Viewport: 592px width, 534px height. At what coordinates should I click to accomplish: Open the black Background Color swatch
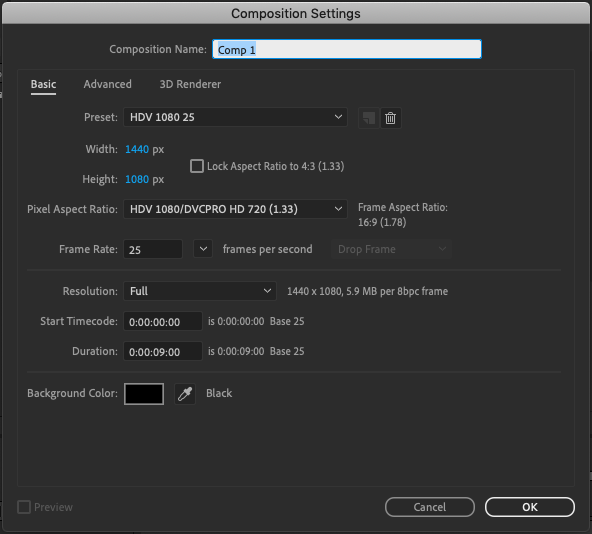pos(144,394)
